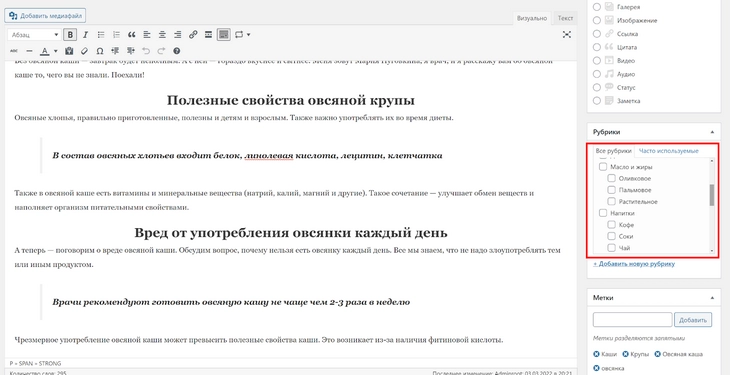This screenshot has width=730, height=375.
Task: Enter distraction-free fullscreen mode
Action: point(567,34)
